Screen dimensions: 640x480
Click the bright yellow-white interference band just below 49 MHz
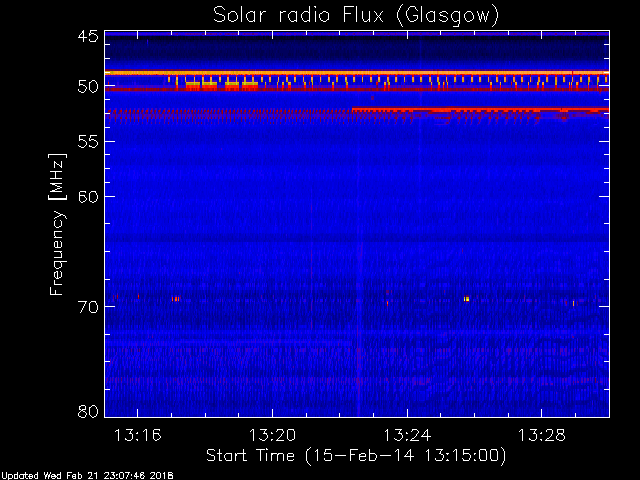pyautogui.click(x=357, y=73)
